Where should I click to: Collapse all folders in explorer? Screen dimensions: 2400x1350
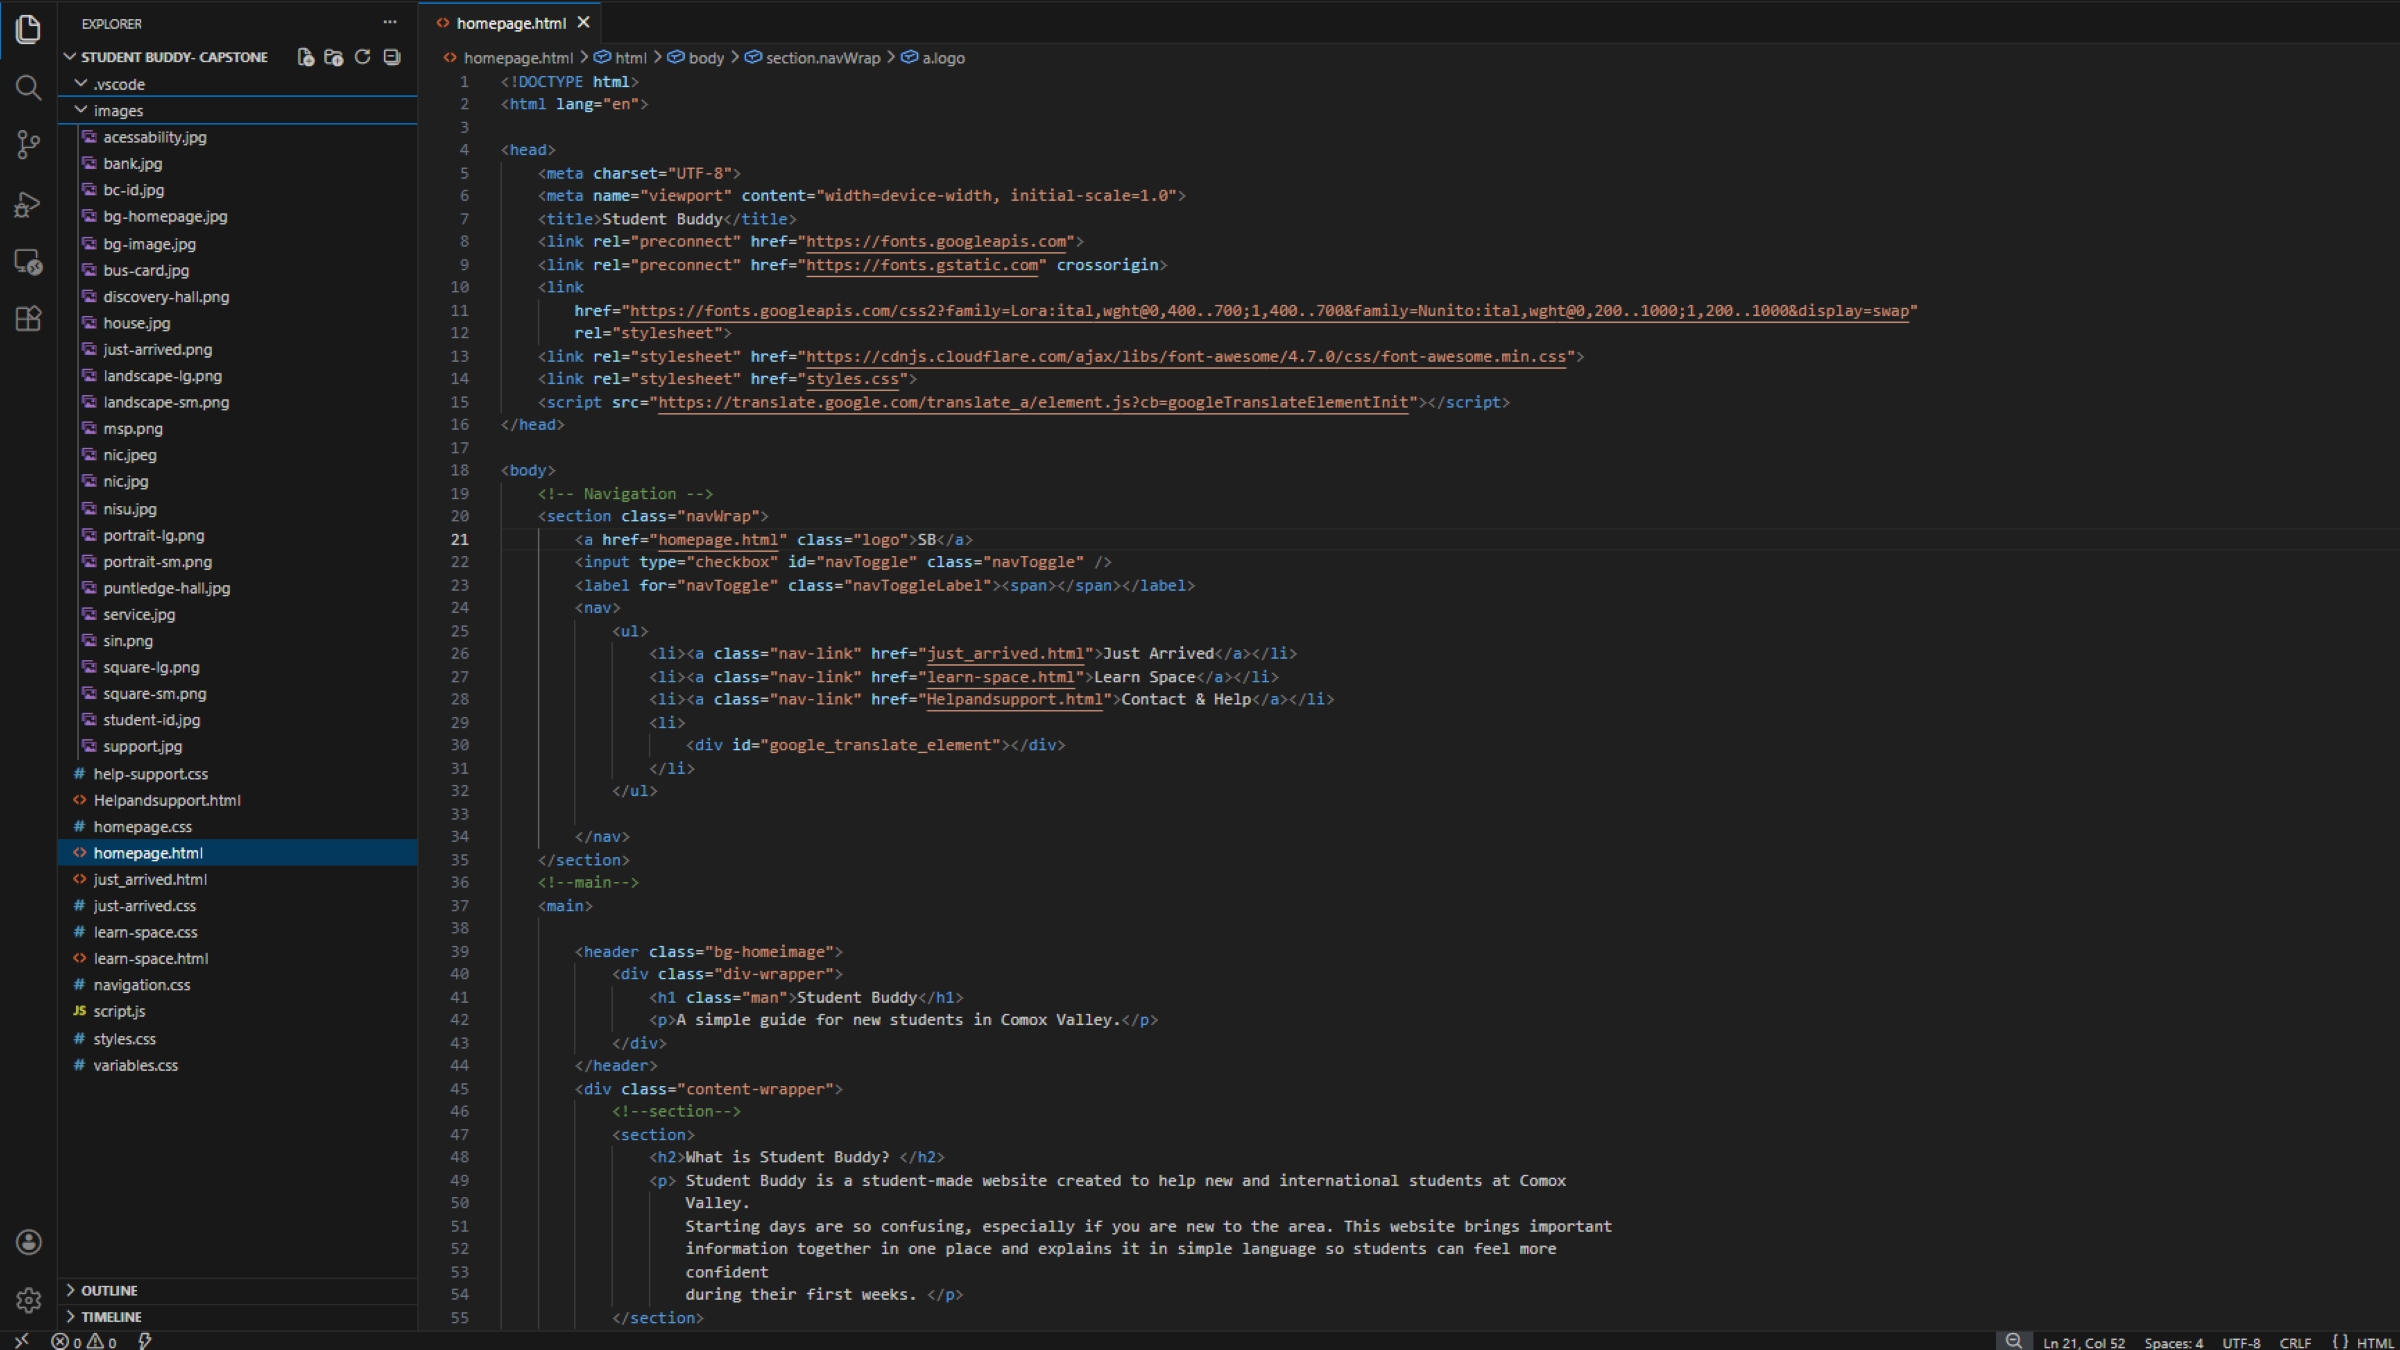click(392, 57)
